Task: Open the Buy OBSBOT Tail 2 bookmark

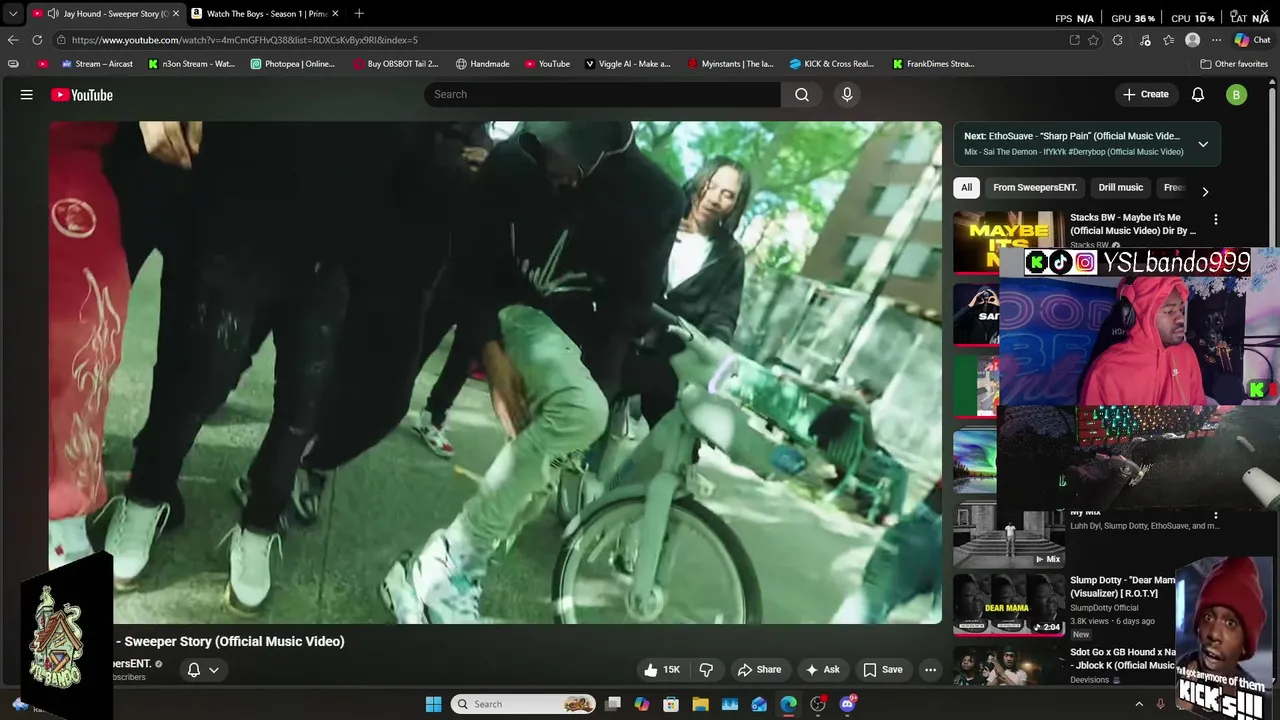Action: tap(396, 64)
